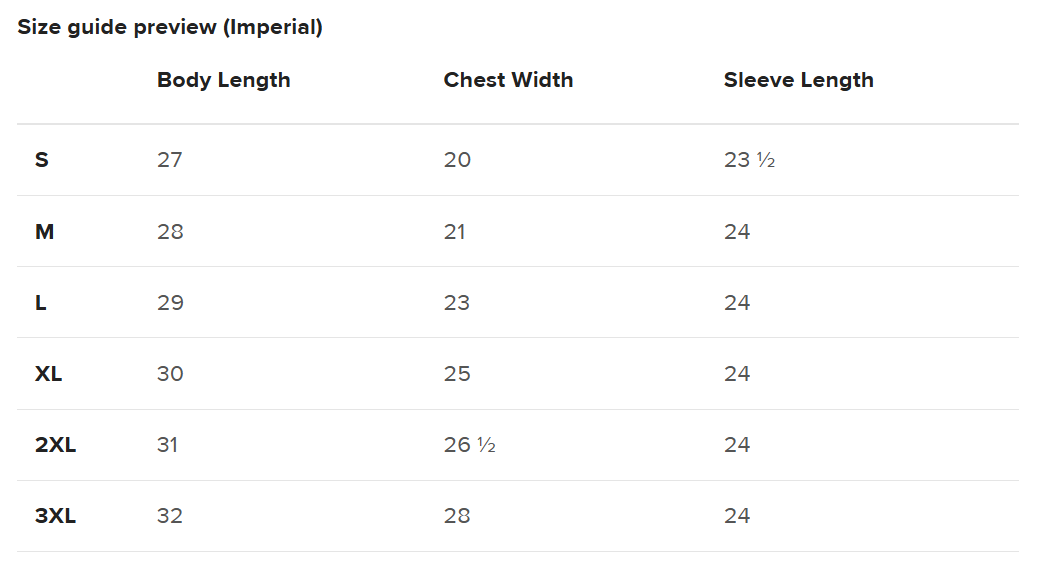Select sleeve length 23 ½ for size S
The image size is (1063, 571).
pyautogui.click(x=749, y=160)
